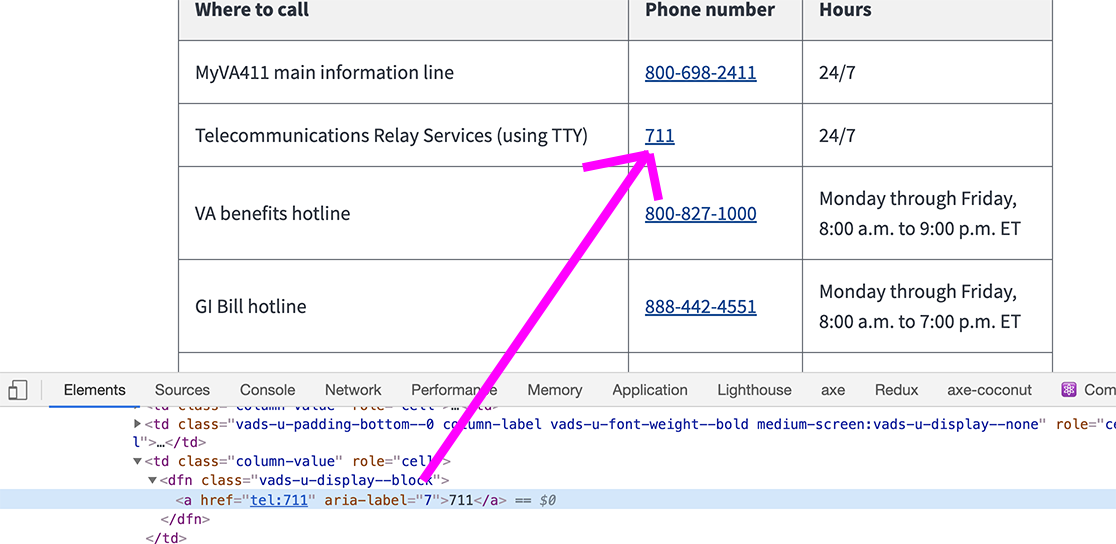
Task: Open the Application tab
Action: (650, 389)
